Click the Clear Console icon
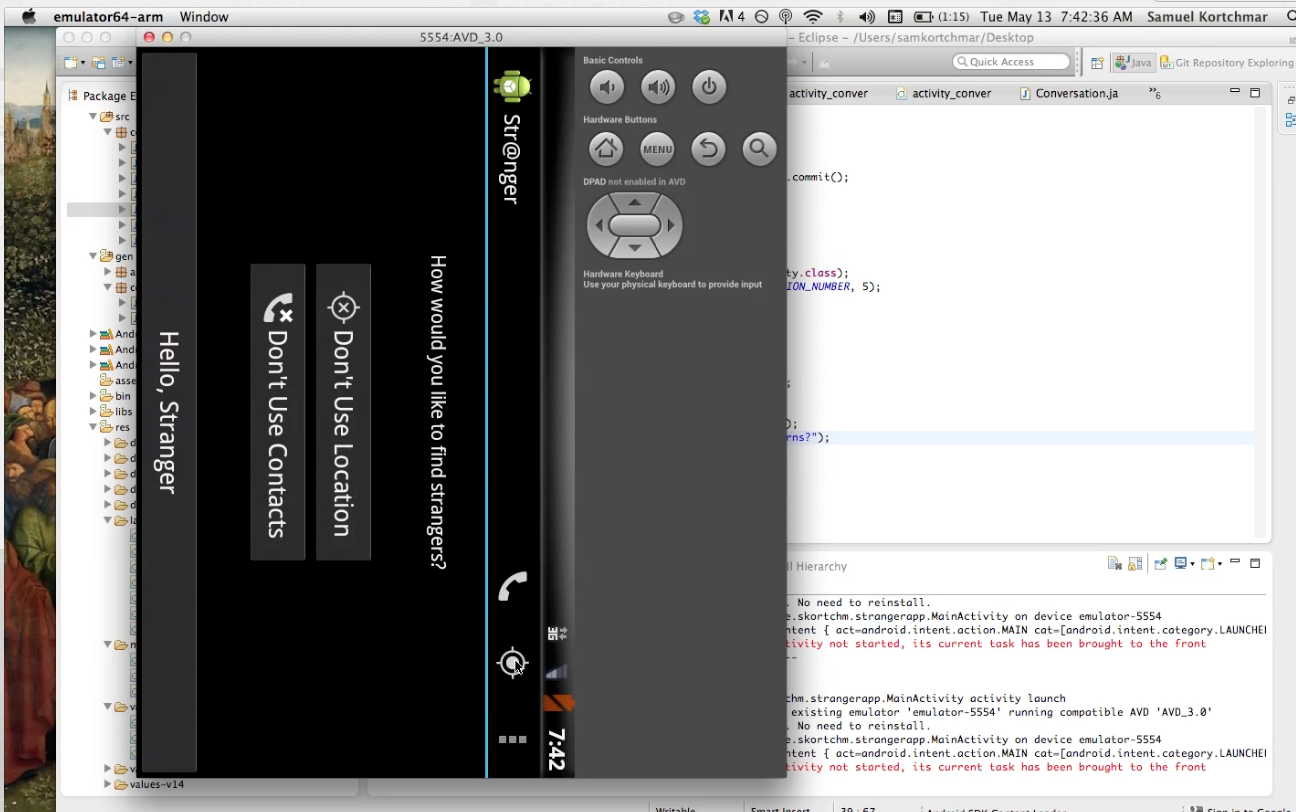 pyautogui.click(x=1115, y=564)
